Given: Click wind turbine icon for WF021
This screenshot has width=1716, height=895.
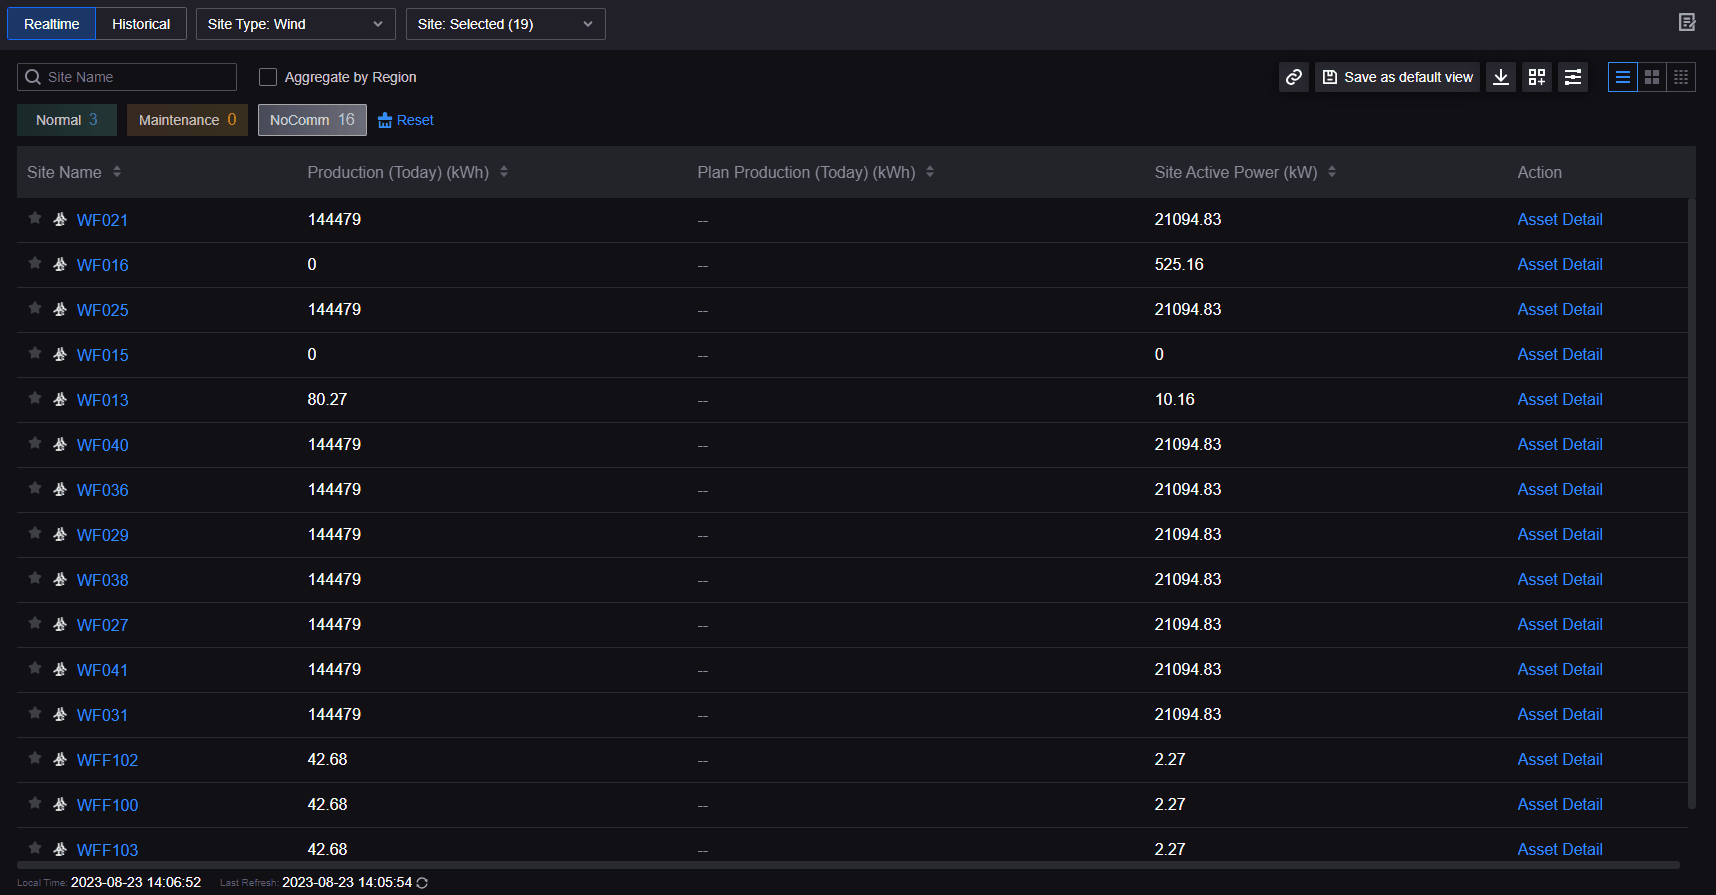Looking at the screenshot, I should coord(60,219).
